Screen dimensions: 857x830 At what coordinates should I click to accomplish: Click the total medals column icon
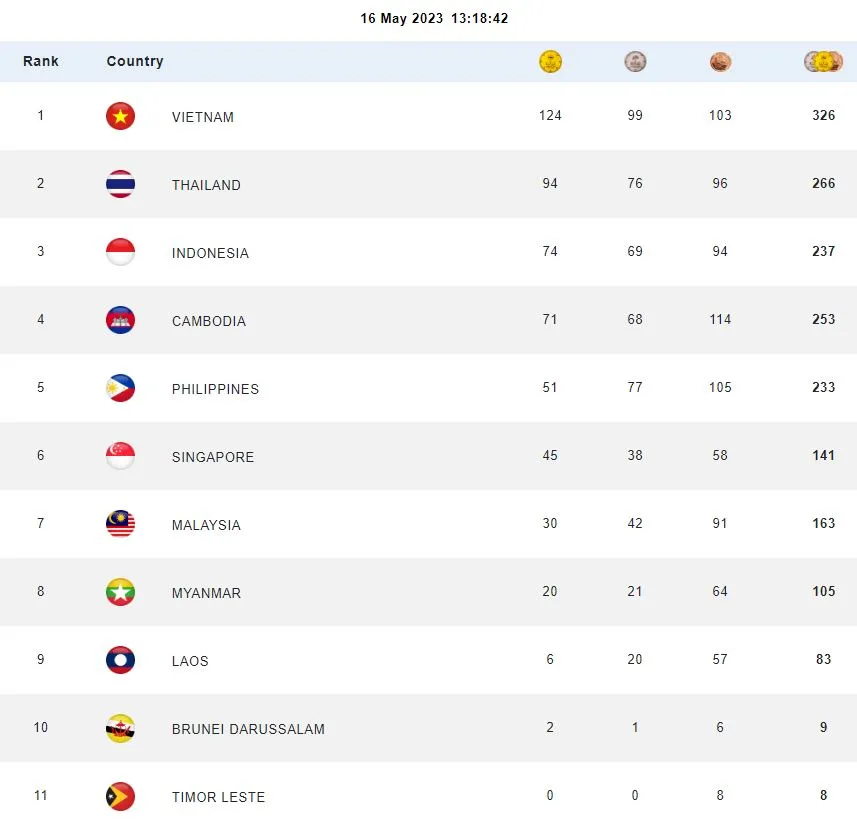click(823, 62)
